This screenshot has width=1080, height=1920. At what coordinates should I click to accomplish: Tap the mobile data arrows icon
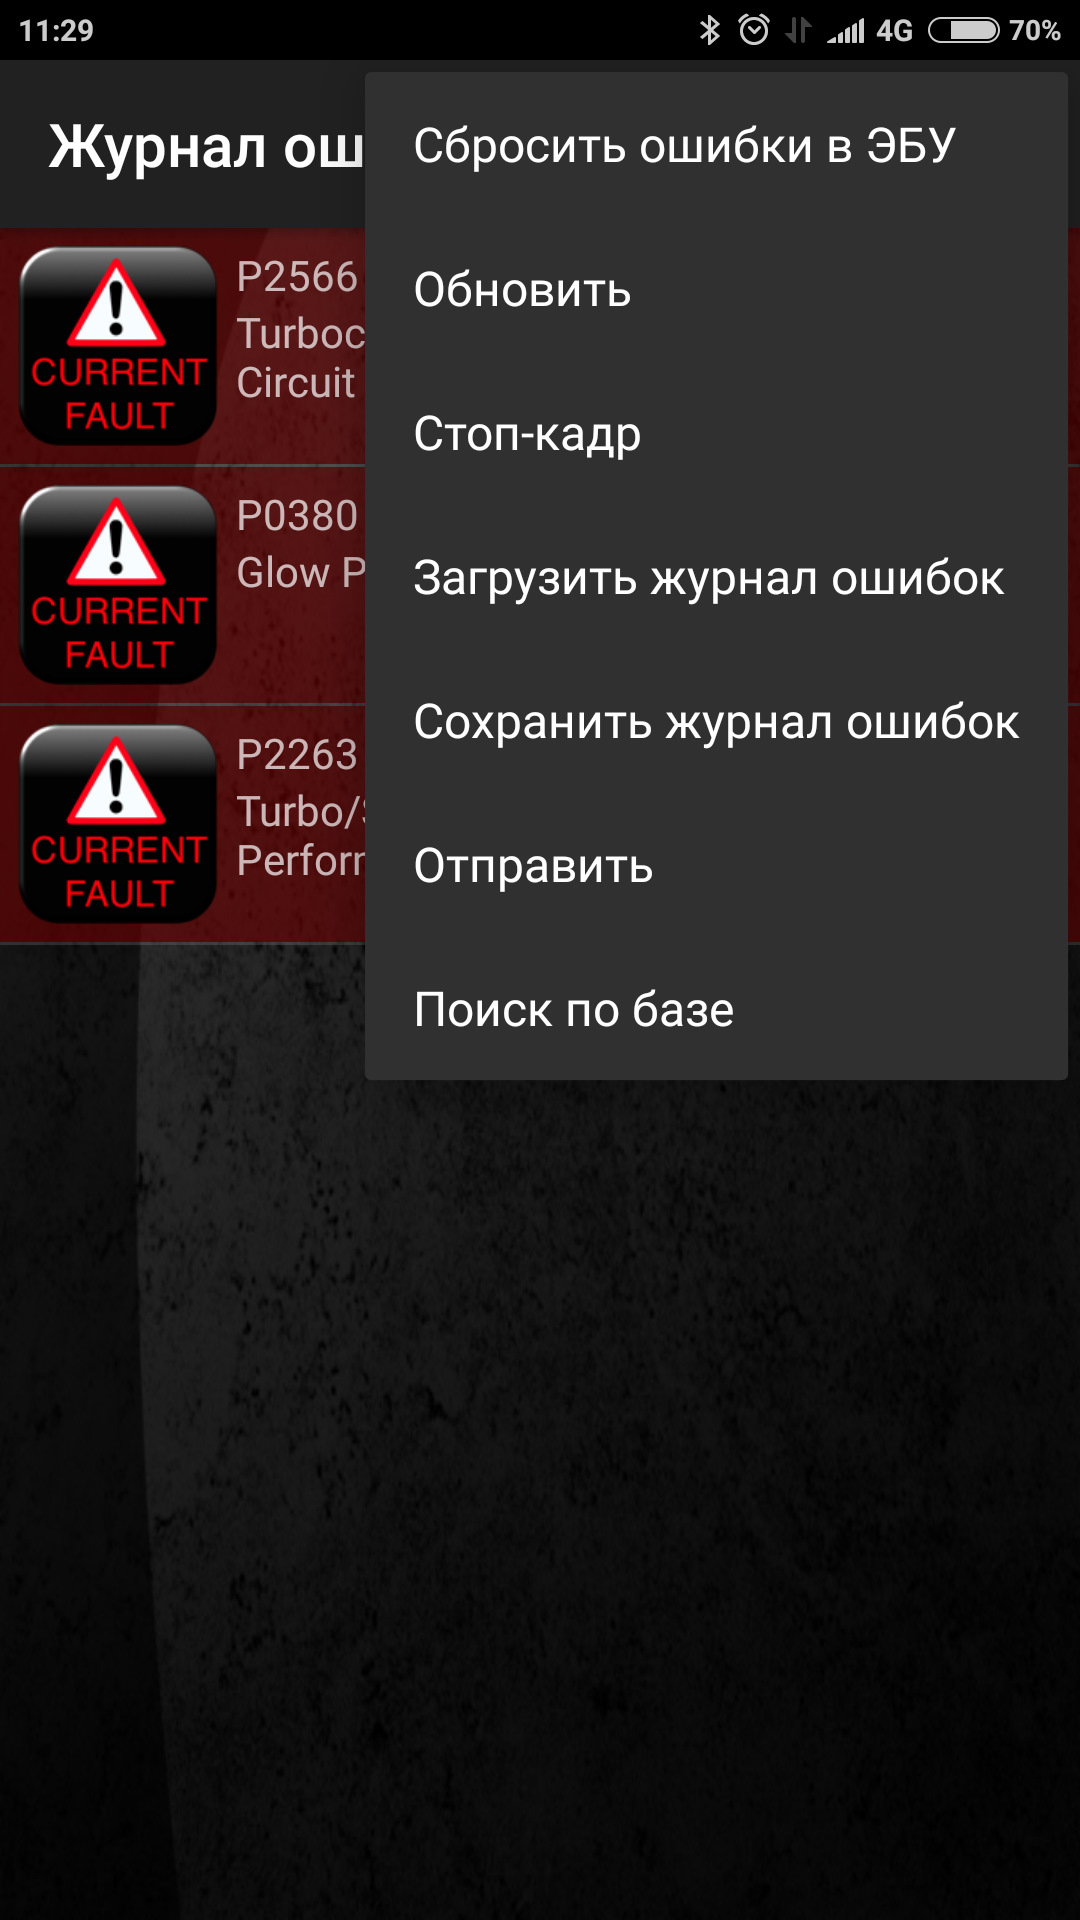click(798, 30)
